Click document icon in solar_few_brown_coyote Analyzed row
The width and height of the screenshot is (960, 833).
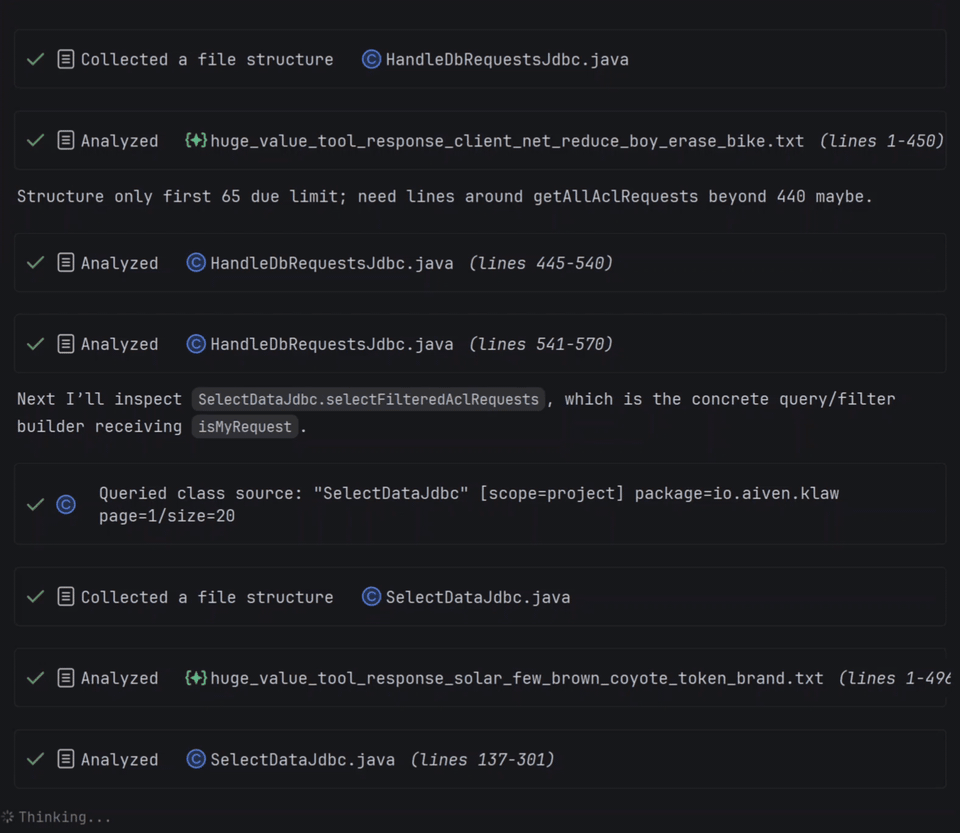(x=66, y=678)
